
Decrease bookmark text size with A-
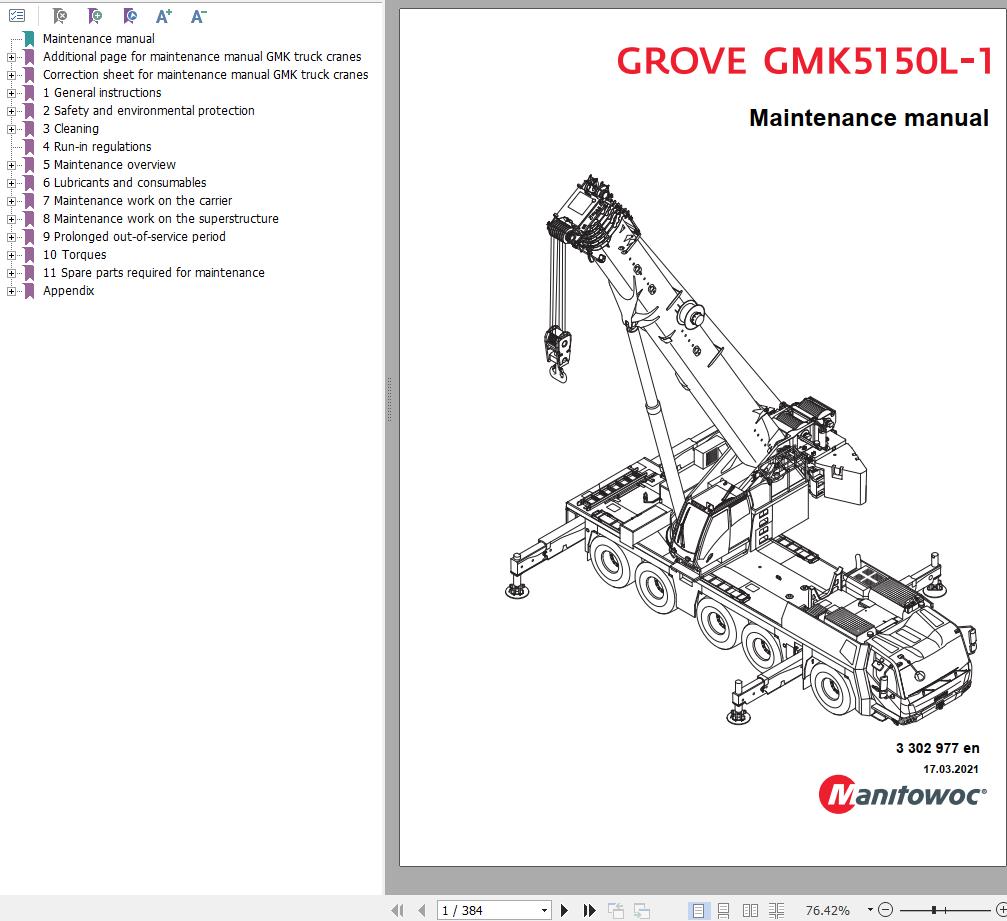pyautogui.click(x=198, y=15)
